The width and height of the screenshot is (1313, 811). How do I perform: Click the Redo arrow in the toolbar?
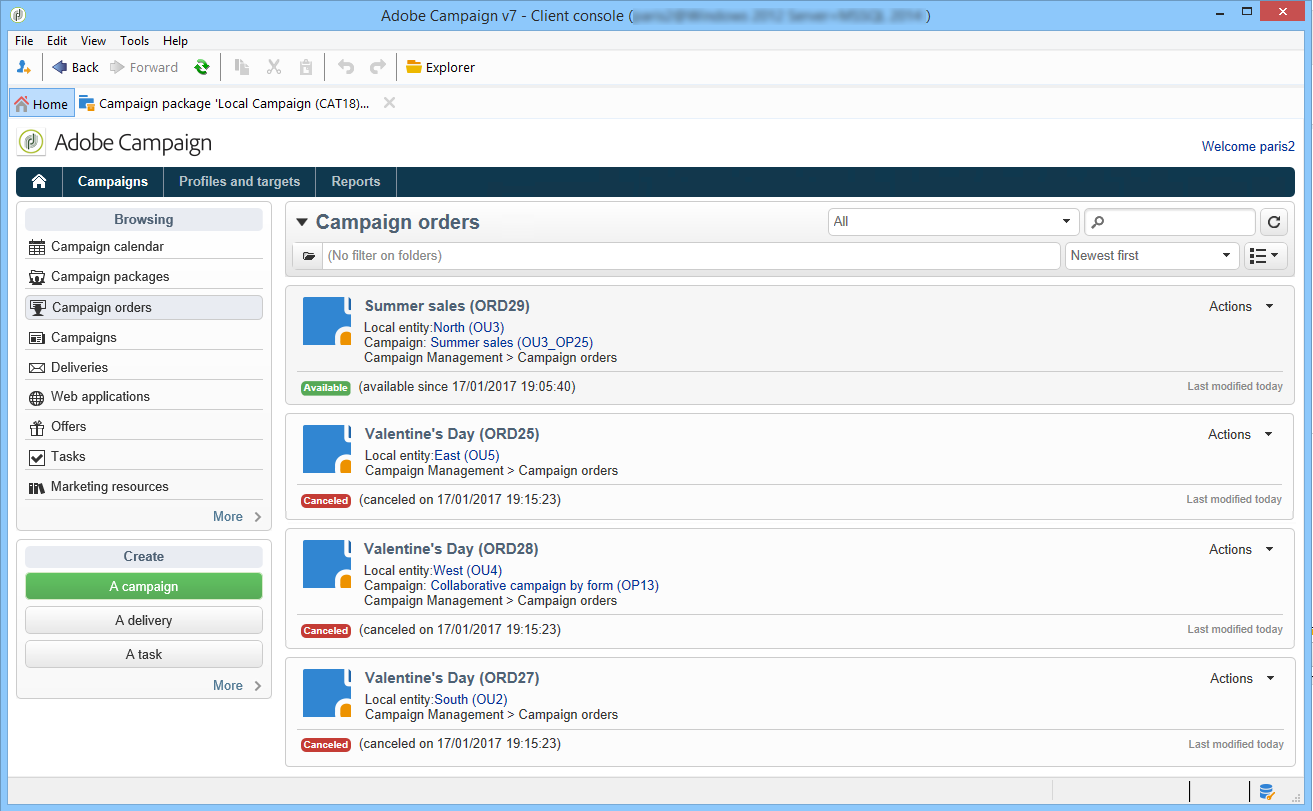coord(378,67)
